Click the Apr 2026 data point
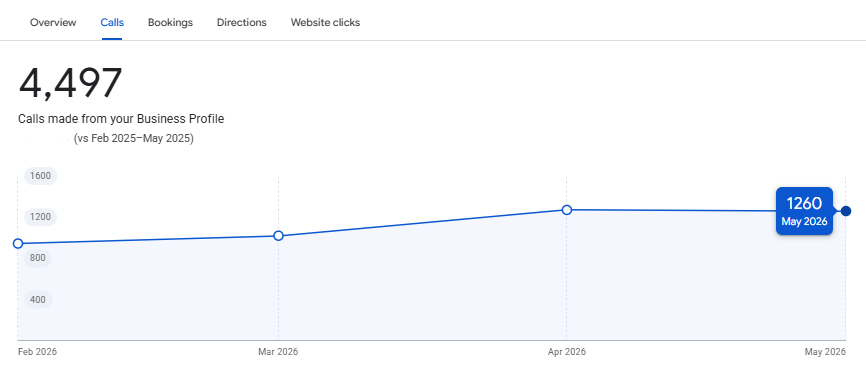 [x=567, y=210]
